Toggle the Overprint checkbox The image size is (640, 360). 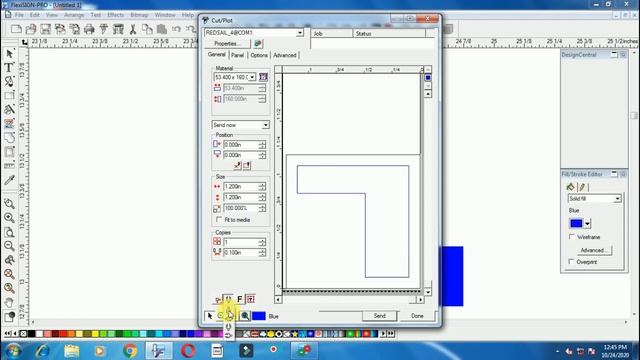tap(572, 262)
